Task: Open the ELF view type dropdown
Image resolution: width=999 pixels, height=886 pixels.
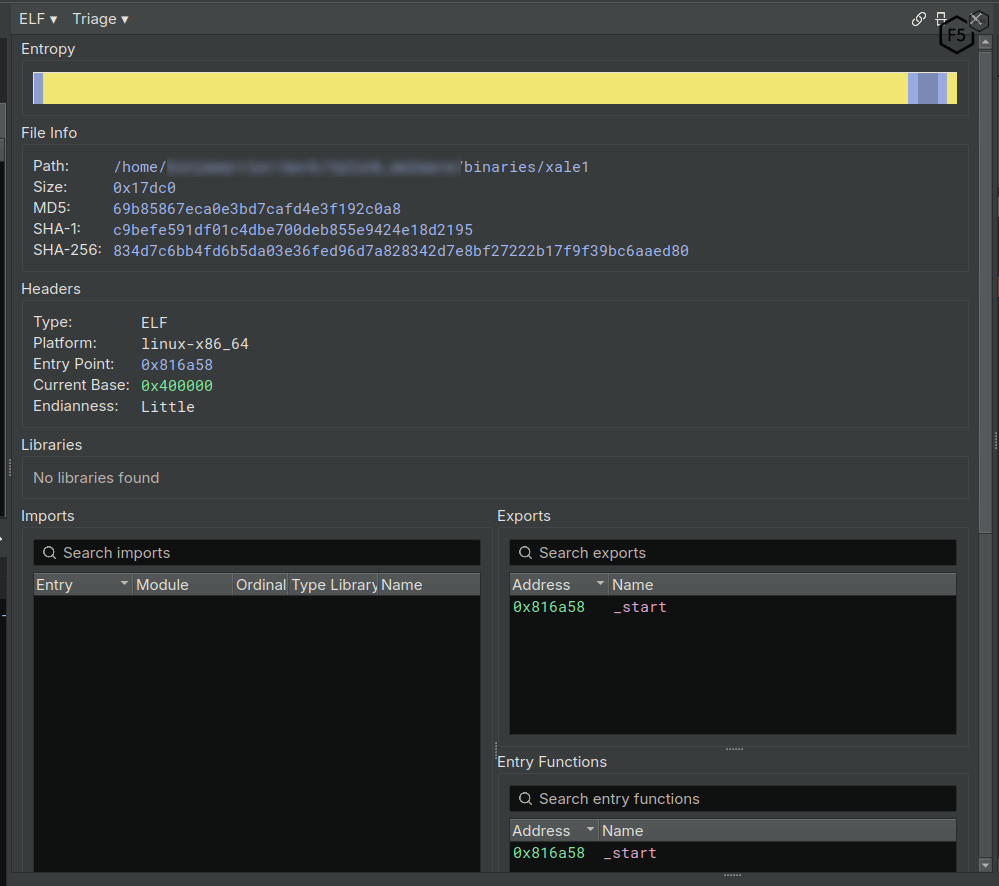Action: click(38, 19)
